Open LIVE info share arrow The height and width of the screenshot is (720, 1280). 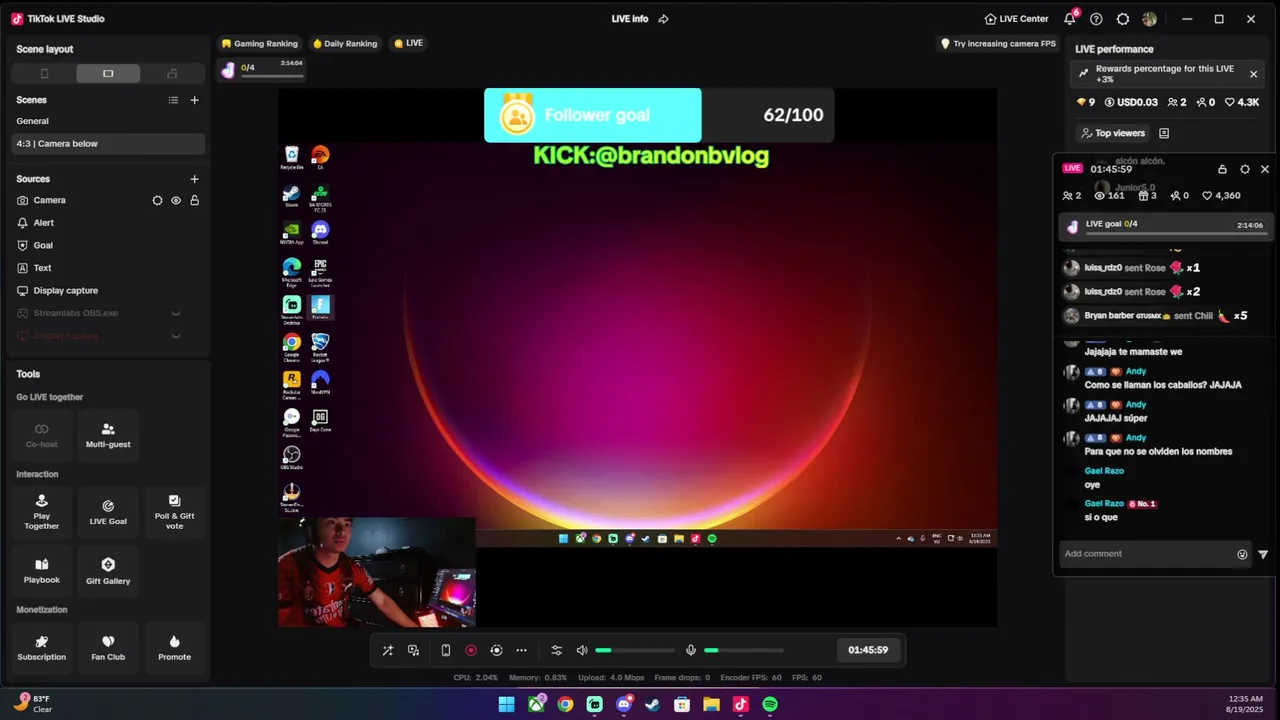tap(663, 19)
